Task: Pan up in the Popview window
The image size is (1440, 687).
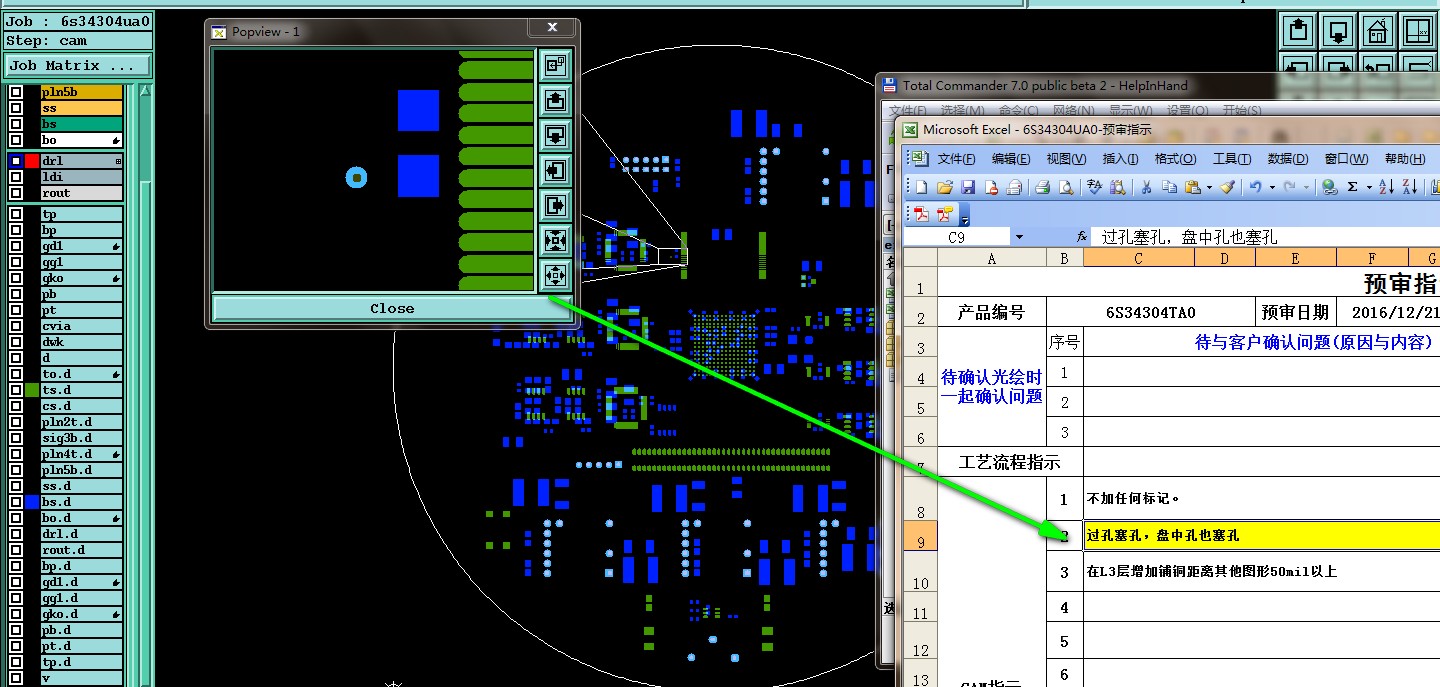Action: 555,100
